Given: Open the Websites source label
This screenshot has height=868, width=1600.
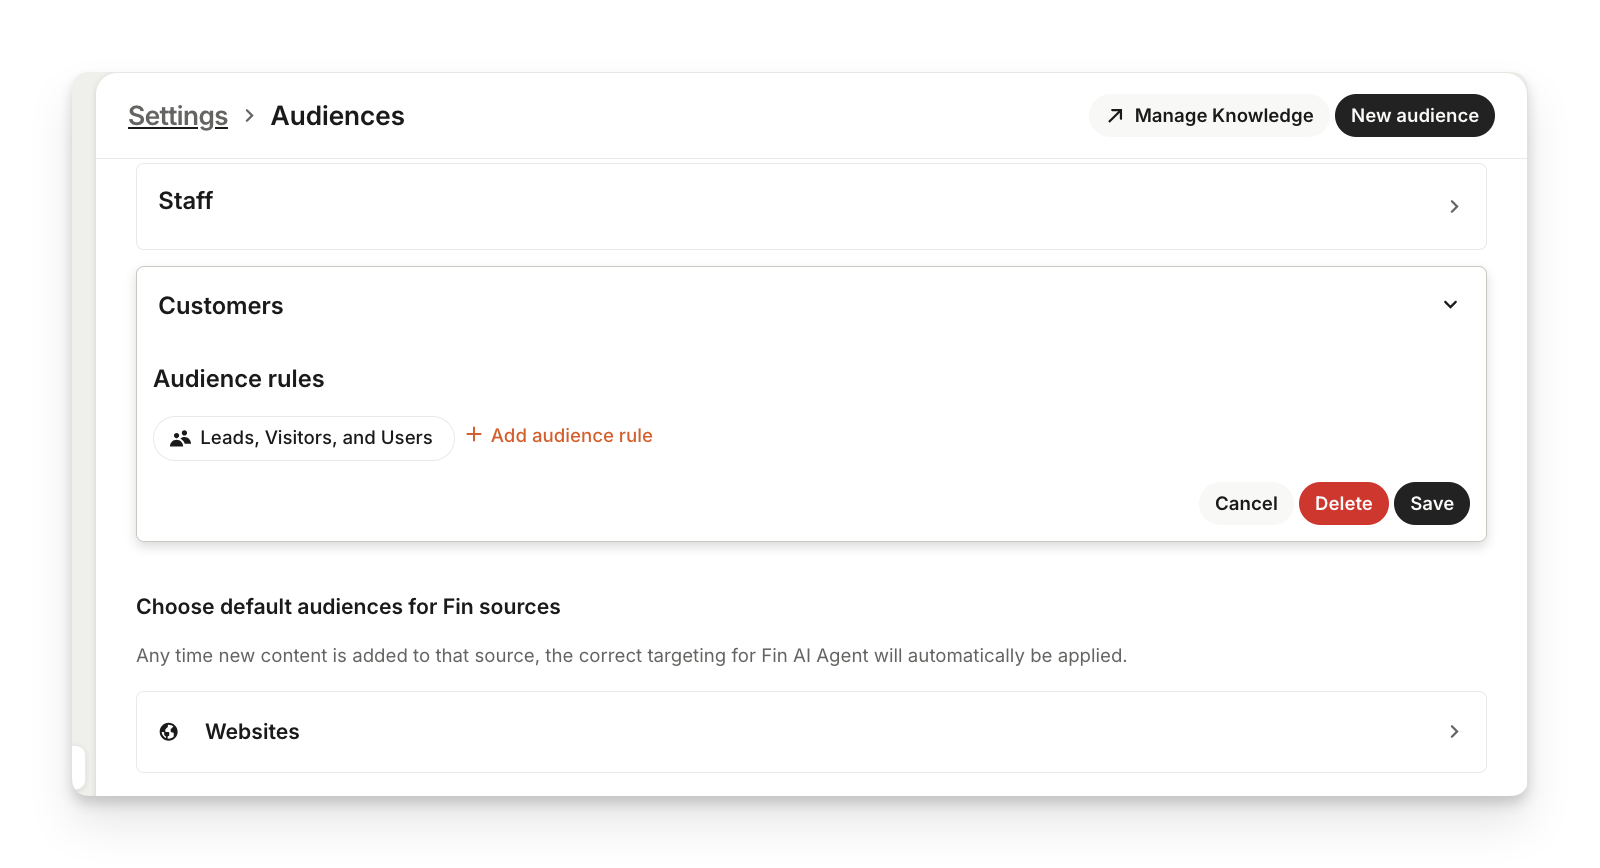Looking at the screenshot, I should click(x=252, y=732).
